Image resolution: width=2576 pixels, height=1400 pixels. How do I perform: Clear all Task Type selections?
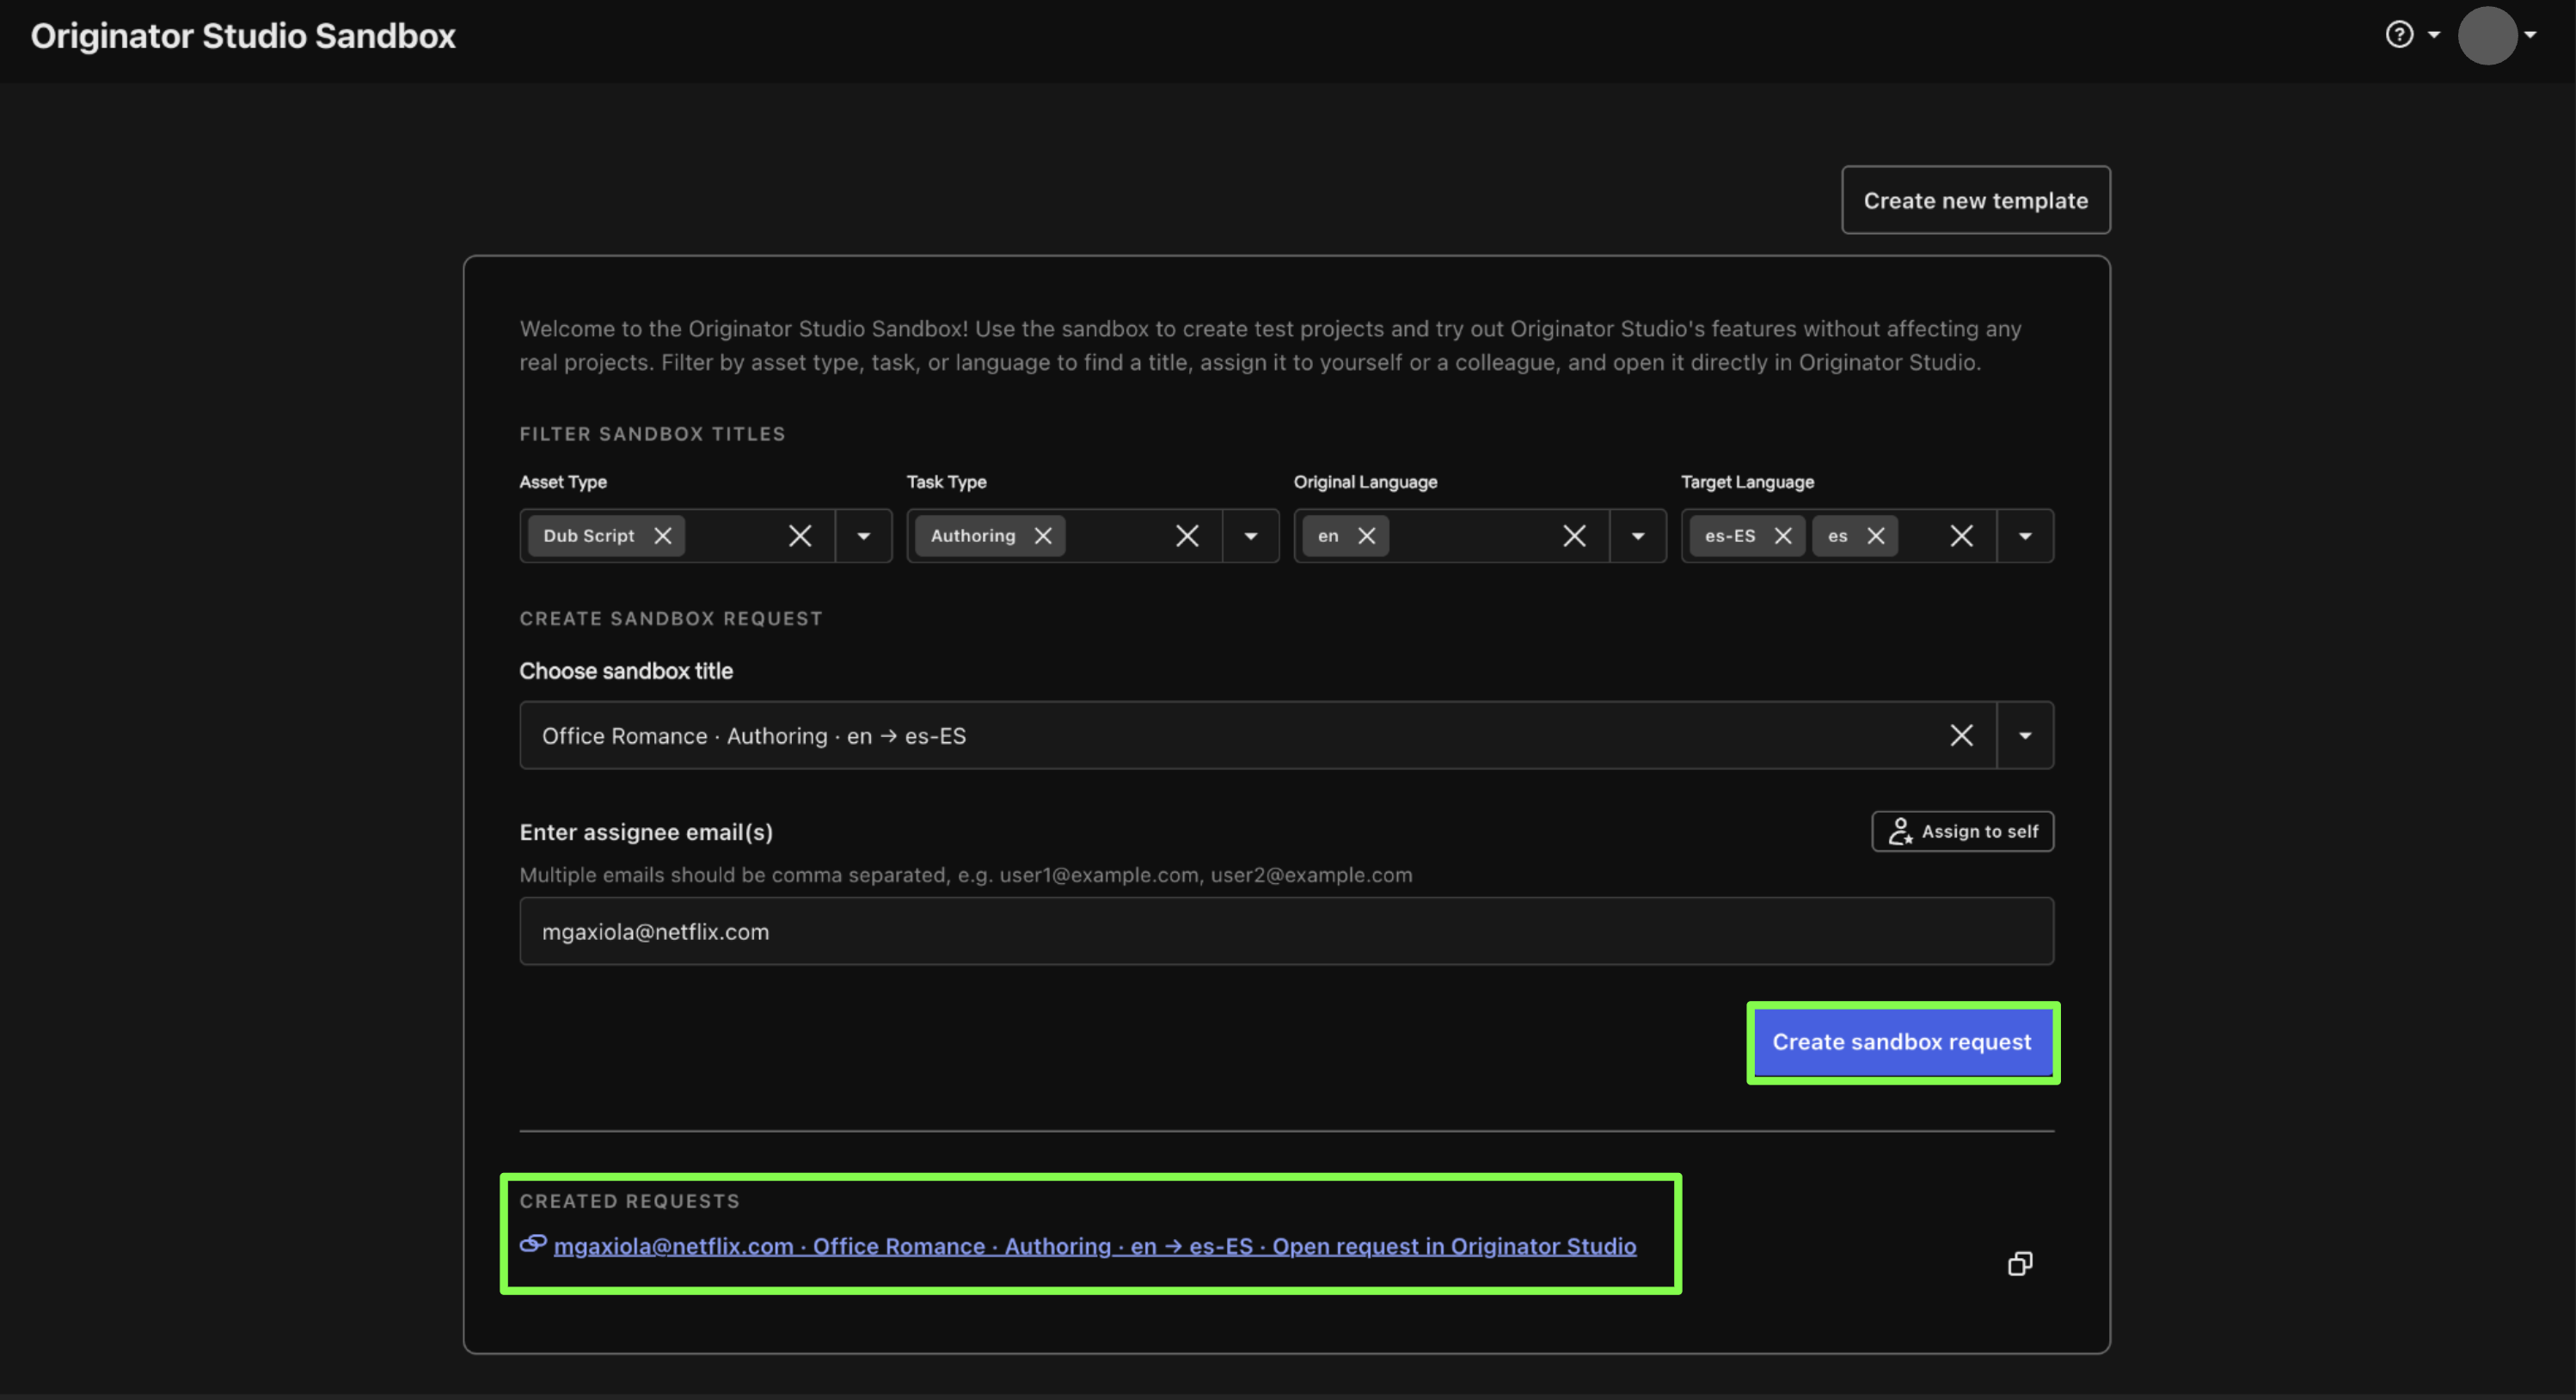(1187, 536)
